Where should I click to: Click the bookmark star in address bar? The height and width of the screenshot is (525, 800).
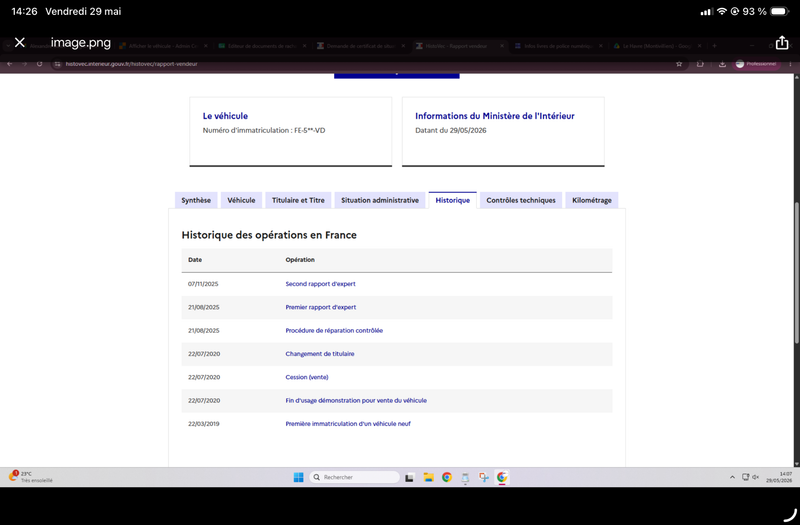point(679,64)
